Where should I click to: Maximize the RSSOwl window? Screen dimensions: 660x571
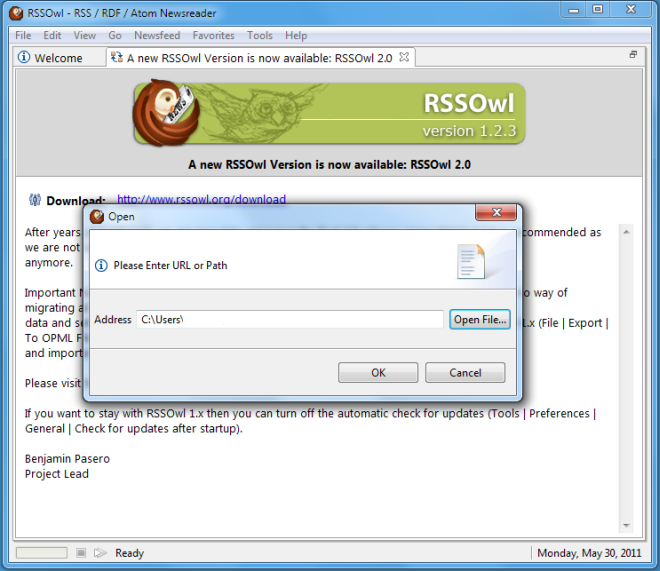click(x=597, y=9)
